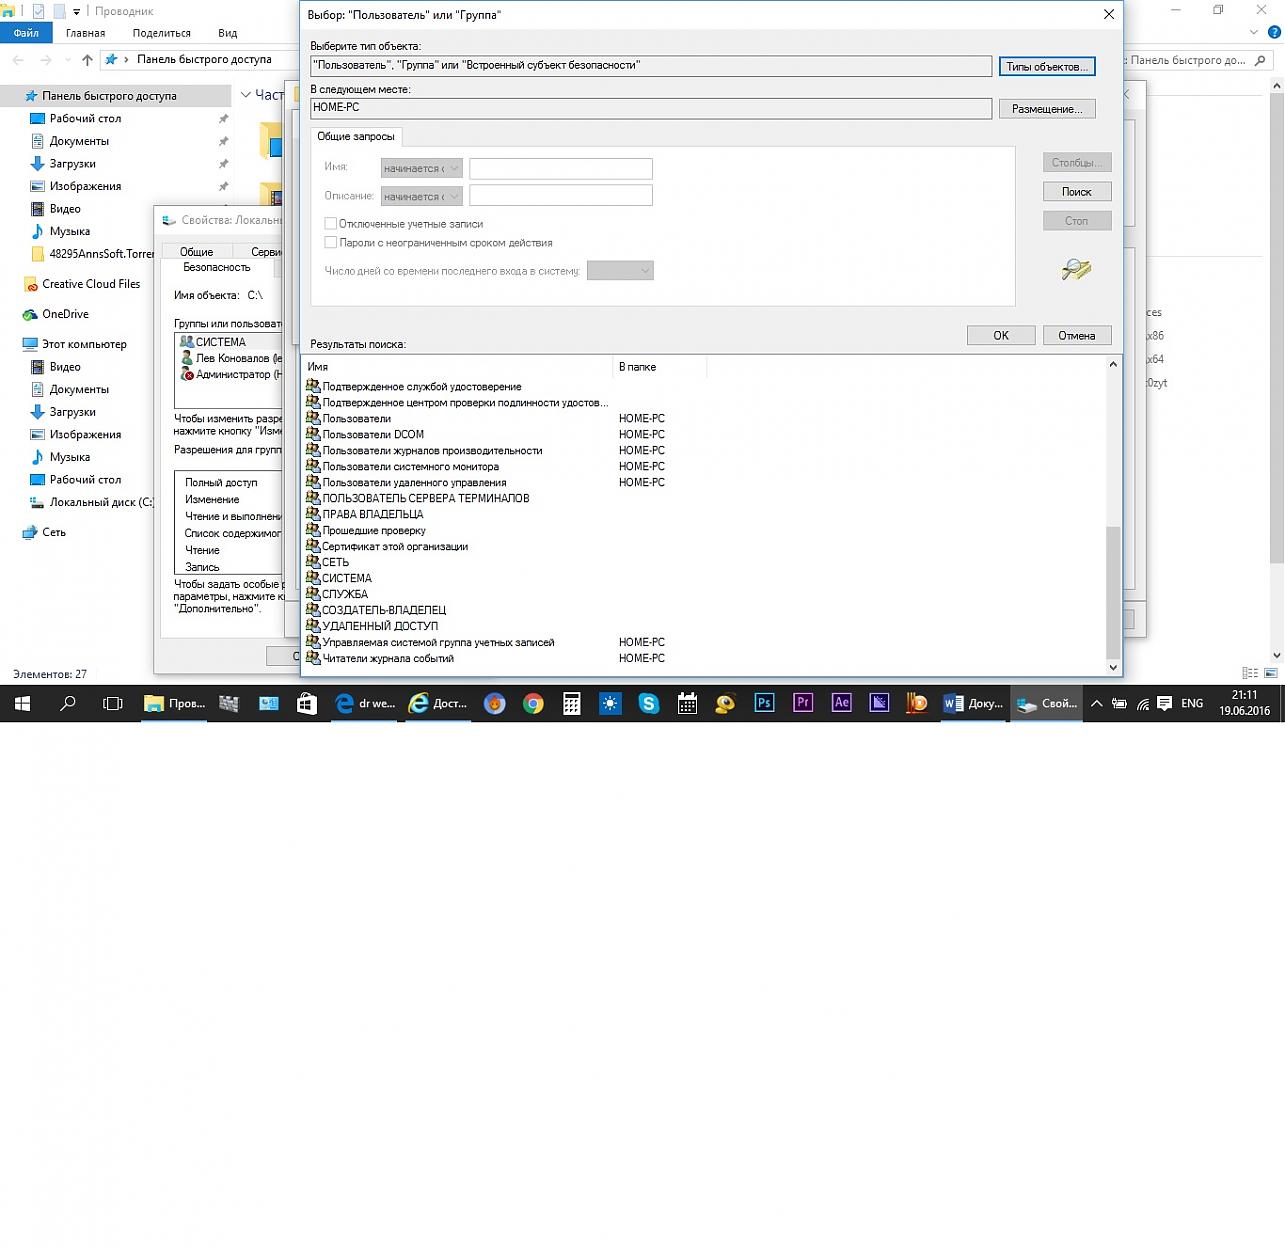This screenshot has height=1250, width=1285.
Task: Click the search results vertical scrollbar
Action: click(x=1113, y=591)
